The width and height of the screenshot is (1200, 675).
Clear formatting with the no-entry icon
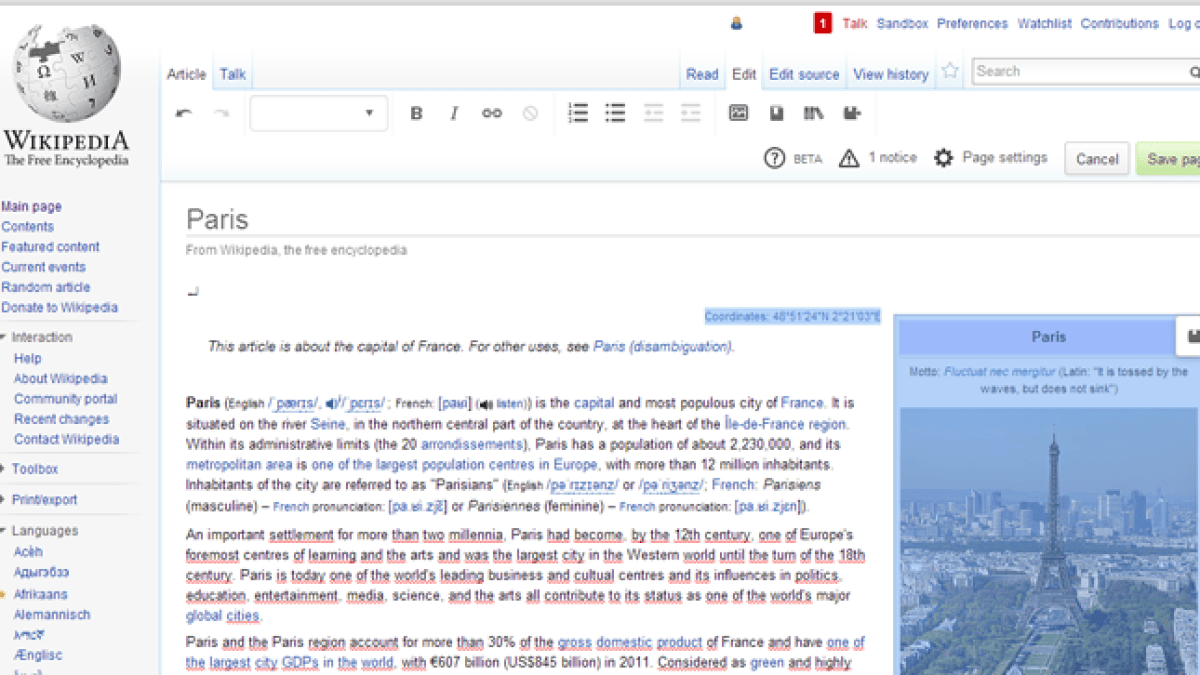coord(530,113)
